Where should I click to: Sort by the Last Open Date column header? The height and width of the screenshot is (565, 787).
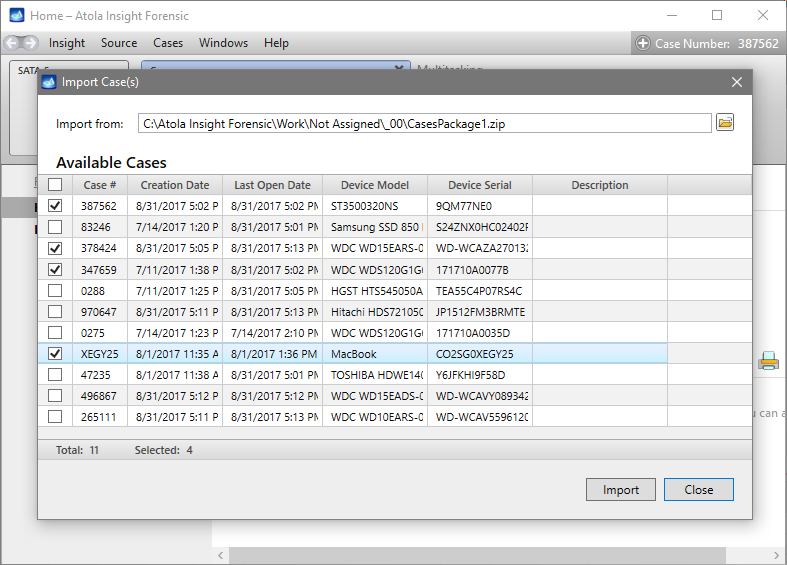pyautogui.click(x=273, y=185)
